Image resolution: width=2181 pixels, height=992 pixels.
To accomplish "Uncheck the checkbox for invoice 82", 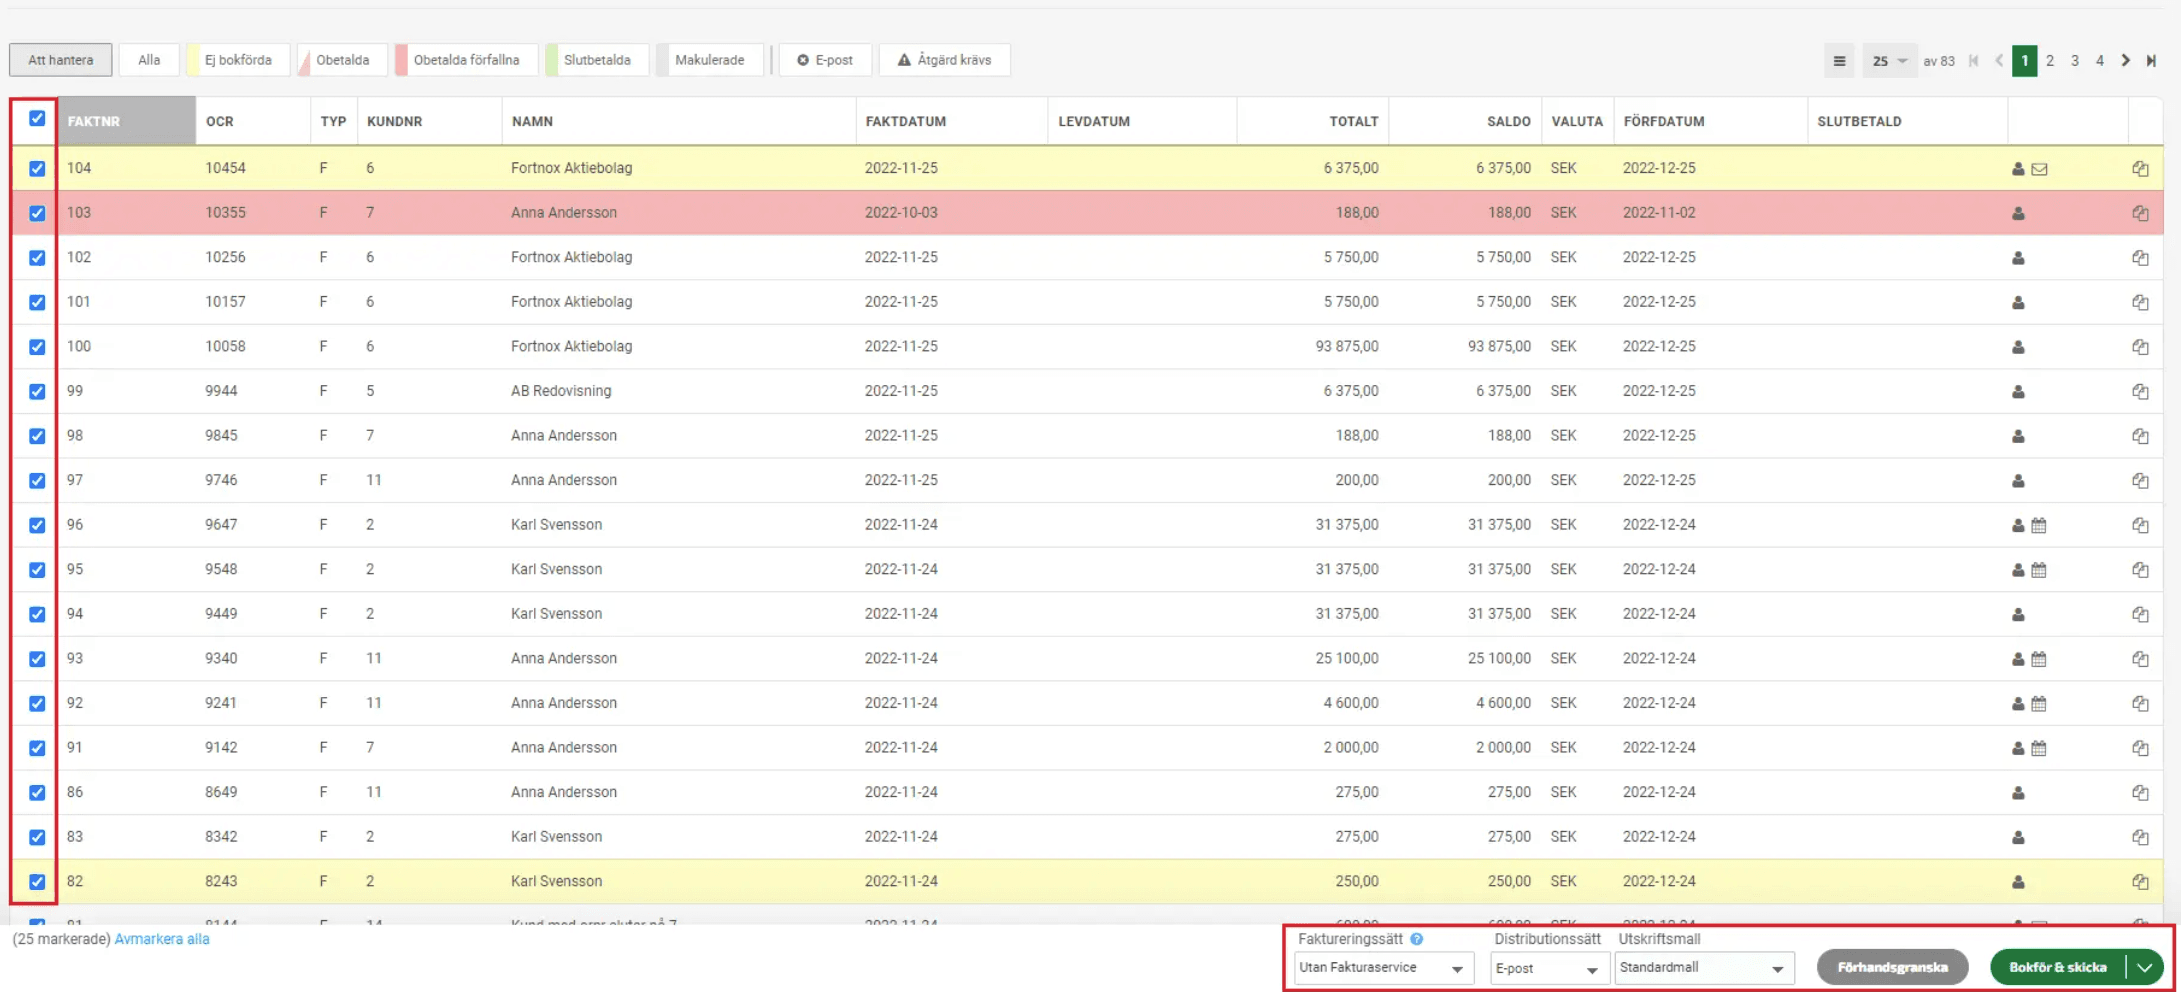I will [37, 882].
